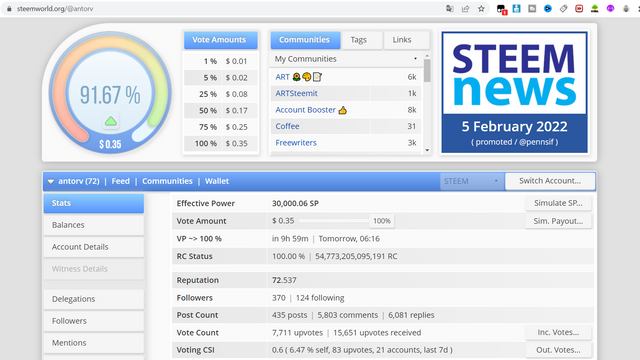Click the blue floppy disk extension icon
This screenshot has height=360, width=640.
pos(516,9)
